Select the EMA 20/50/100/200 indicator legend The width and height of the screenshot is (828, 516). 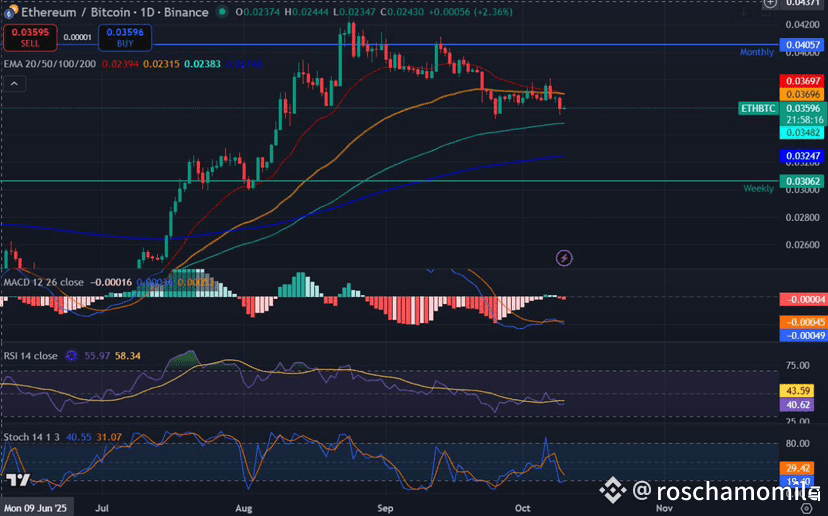[x=50, y=64]
